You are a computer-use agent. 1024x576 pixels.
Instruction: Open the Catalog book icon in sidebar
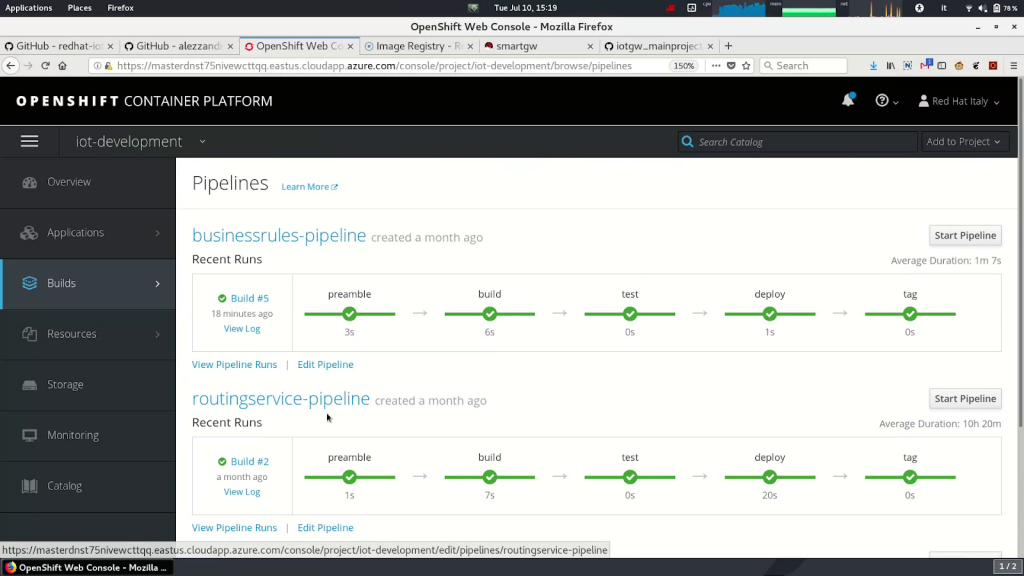29,486
